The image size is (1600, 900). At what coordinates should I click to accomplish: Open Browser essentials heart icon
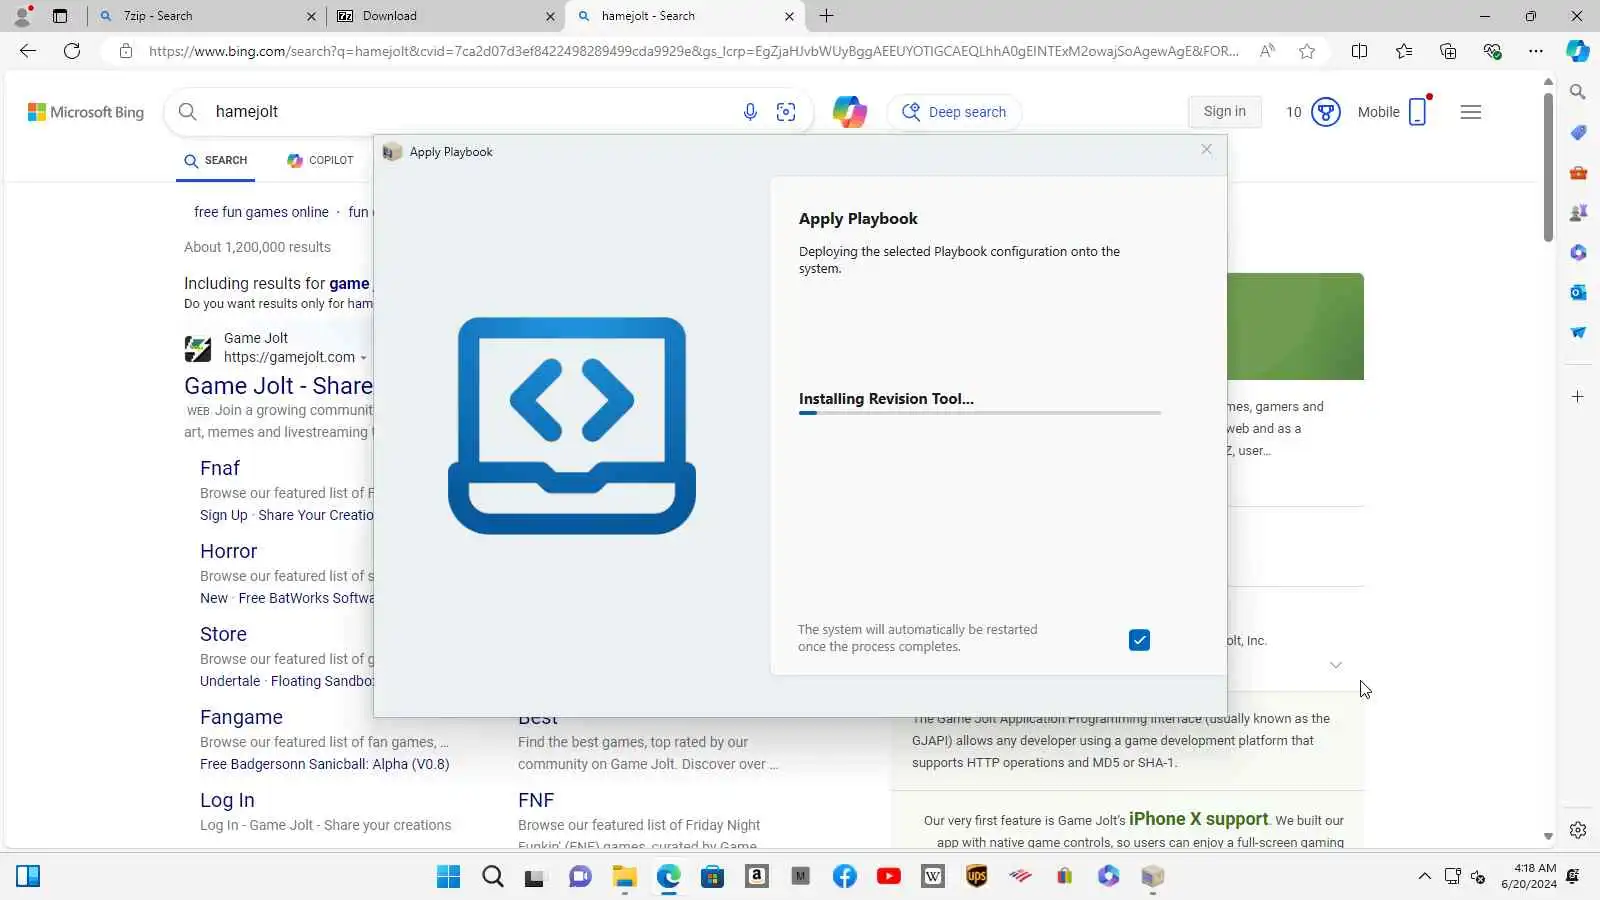tap(1492, 51)
